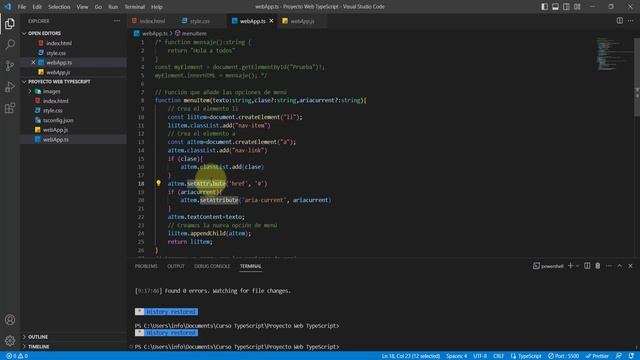Toggle panel layout icon
640x360 pixels.
pyautogui.click(x=556, y=7)
